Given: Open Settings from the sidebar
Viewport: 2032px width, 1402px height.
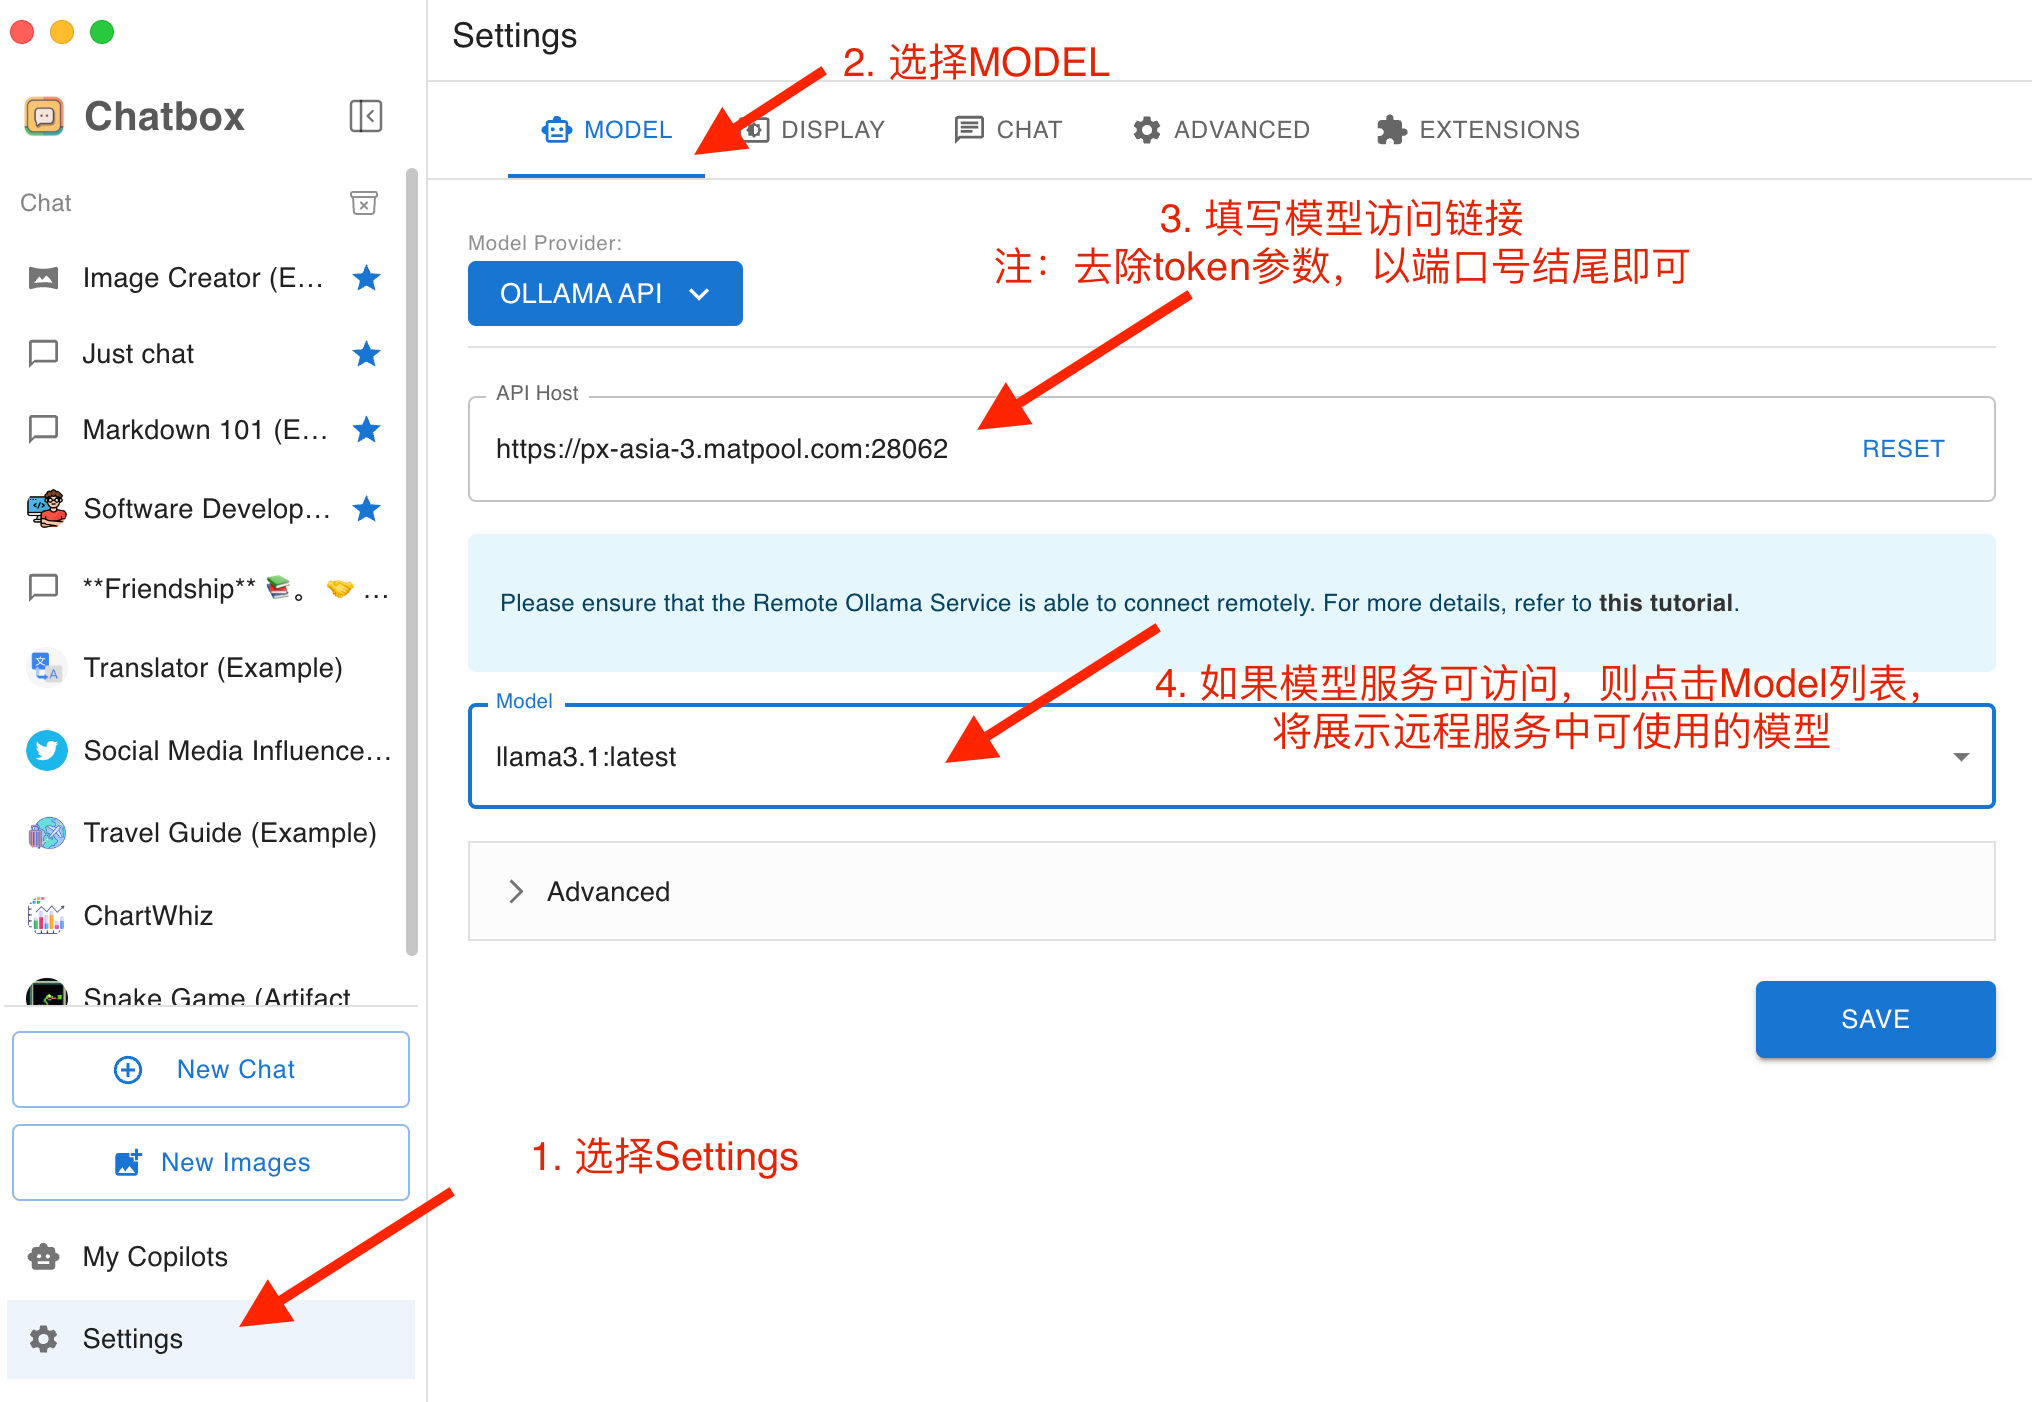Looking at the screenshot, I should (x=211, y=1339).
